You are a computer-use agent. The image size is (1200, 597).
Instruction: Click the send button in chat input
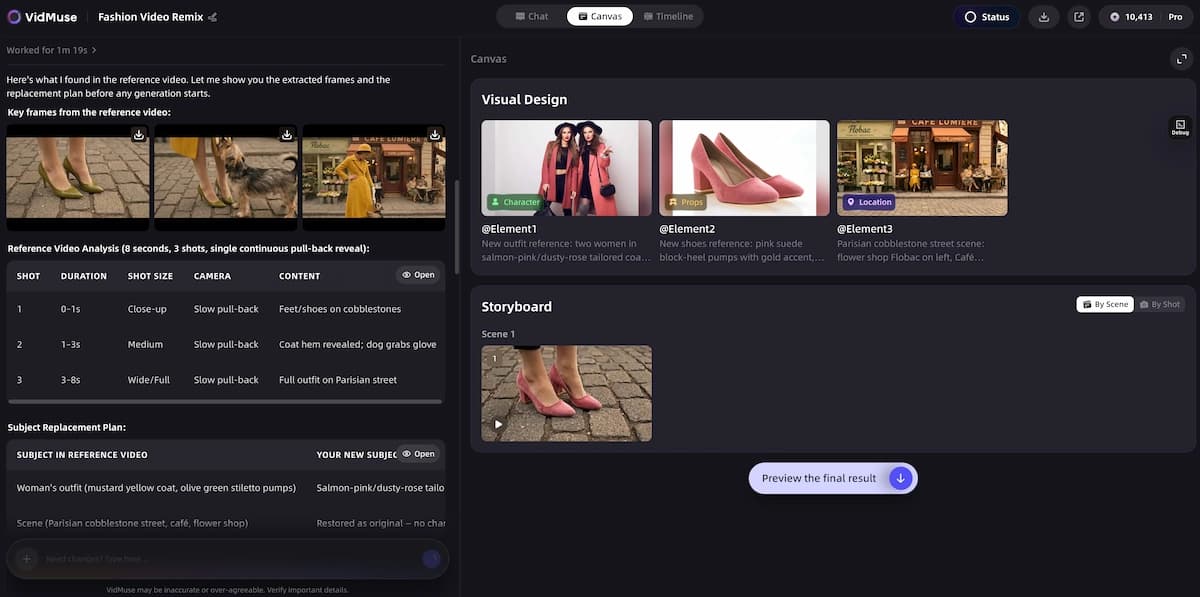pyautogui.click(x=431, y=559)
